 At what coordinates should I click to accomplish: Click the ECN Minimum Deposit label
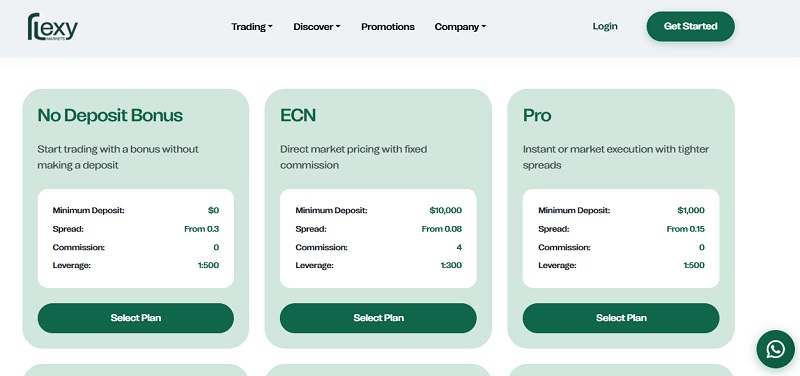click(331, 210)
